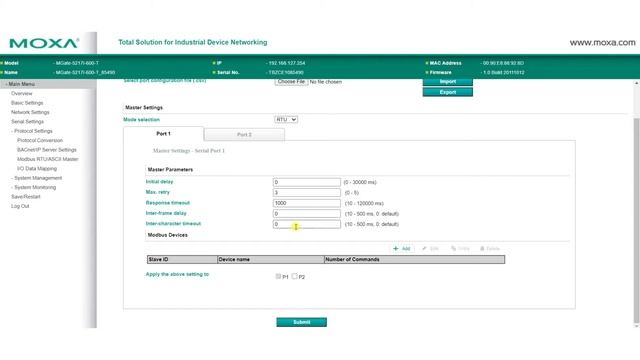Open Overview in the side menu
The height and width of the screenshot is (360, 640).
pos(22,93)
